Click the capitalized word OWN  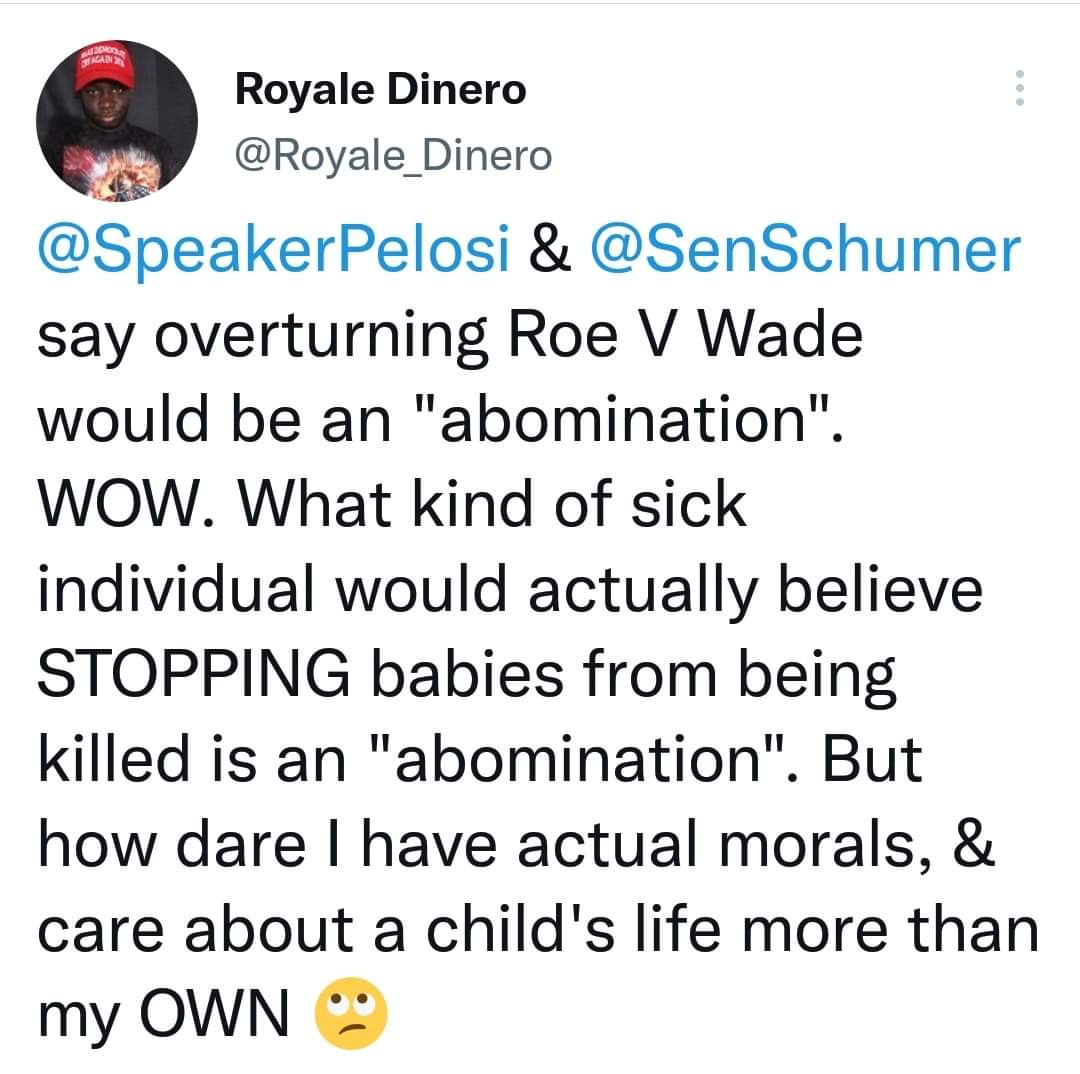tap(214, 1013)
